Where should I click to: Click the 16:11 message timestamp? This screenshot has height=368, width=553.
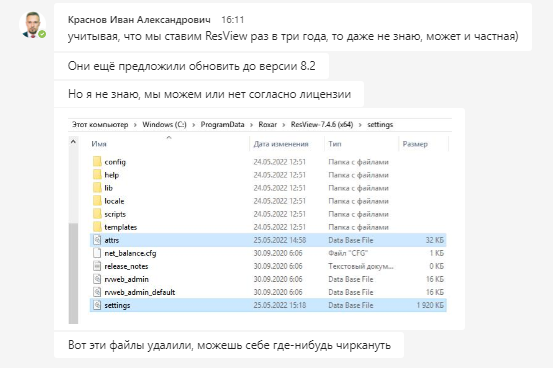[x=232, y=20]
